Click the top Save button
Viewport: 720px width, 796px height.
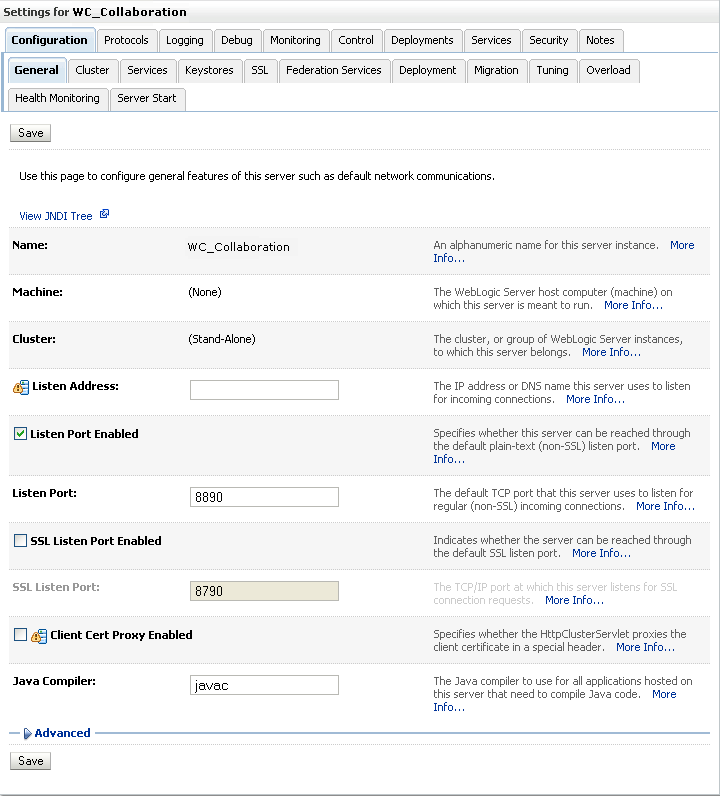pyautogui.click(x=31, y=133)
